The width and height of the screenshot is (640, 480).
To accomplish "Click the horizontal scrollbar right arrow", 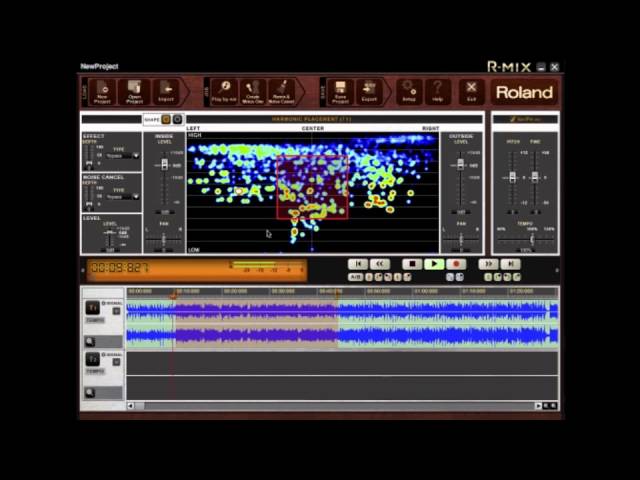I will pos(538,406).
